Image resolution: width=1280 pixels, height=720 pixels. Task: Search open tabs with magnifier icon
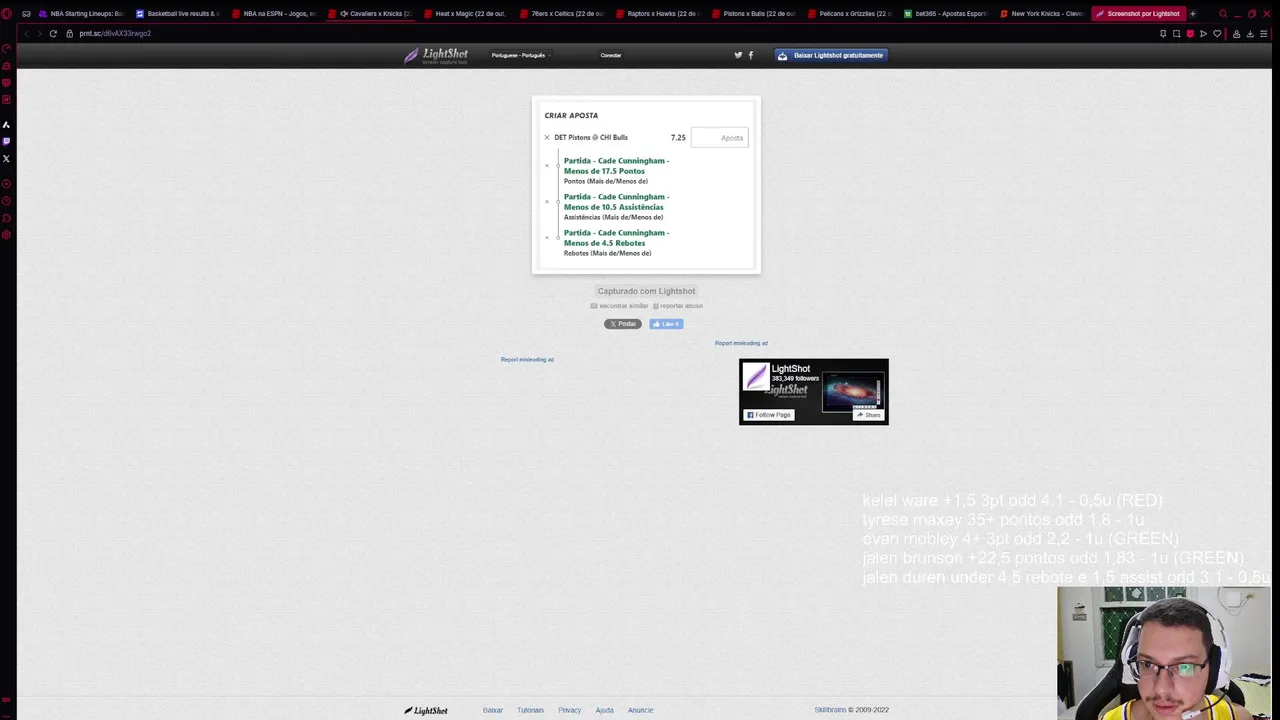click(x=1222, y=13)
